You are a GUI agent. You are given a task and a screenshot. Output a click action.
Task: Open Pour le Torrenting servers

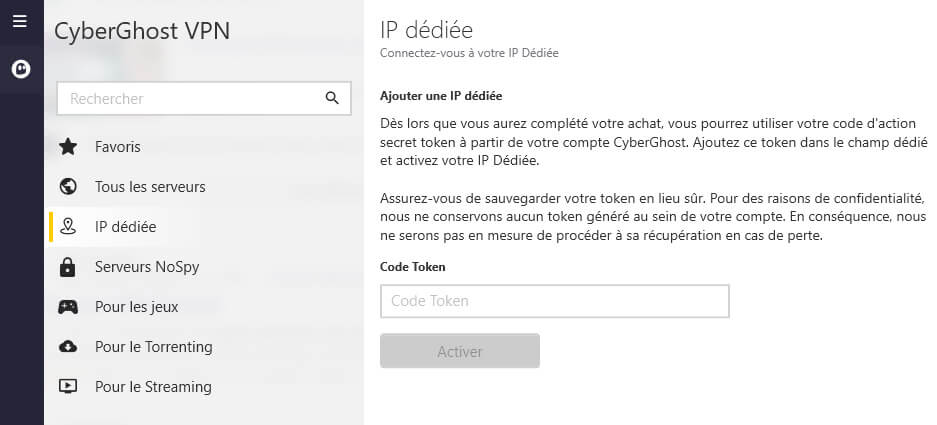(x=204, y=347)
